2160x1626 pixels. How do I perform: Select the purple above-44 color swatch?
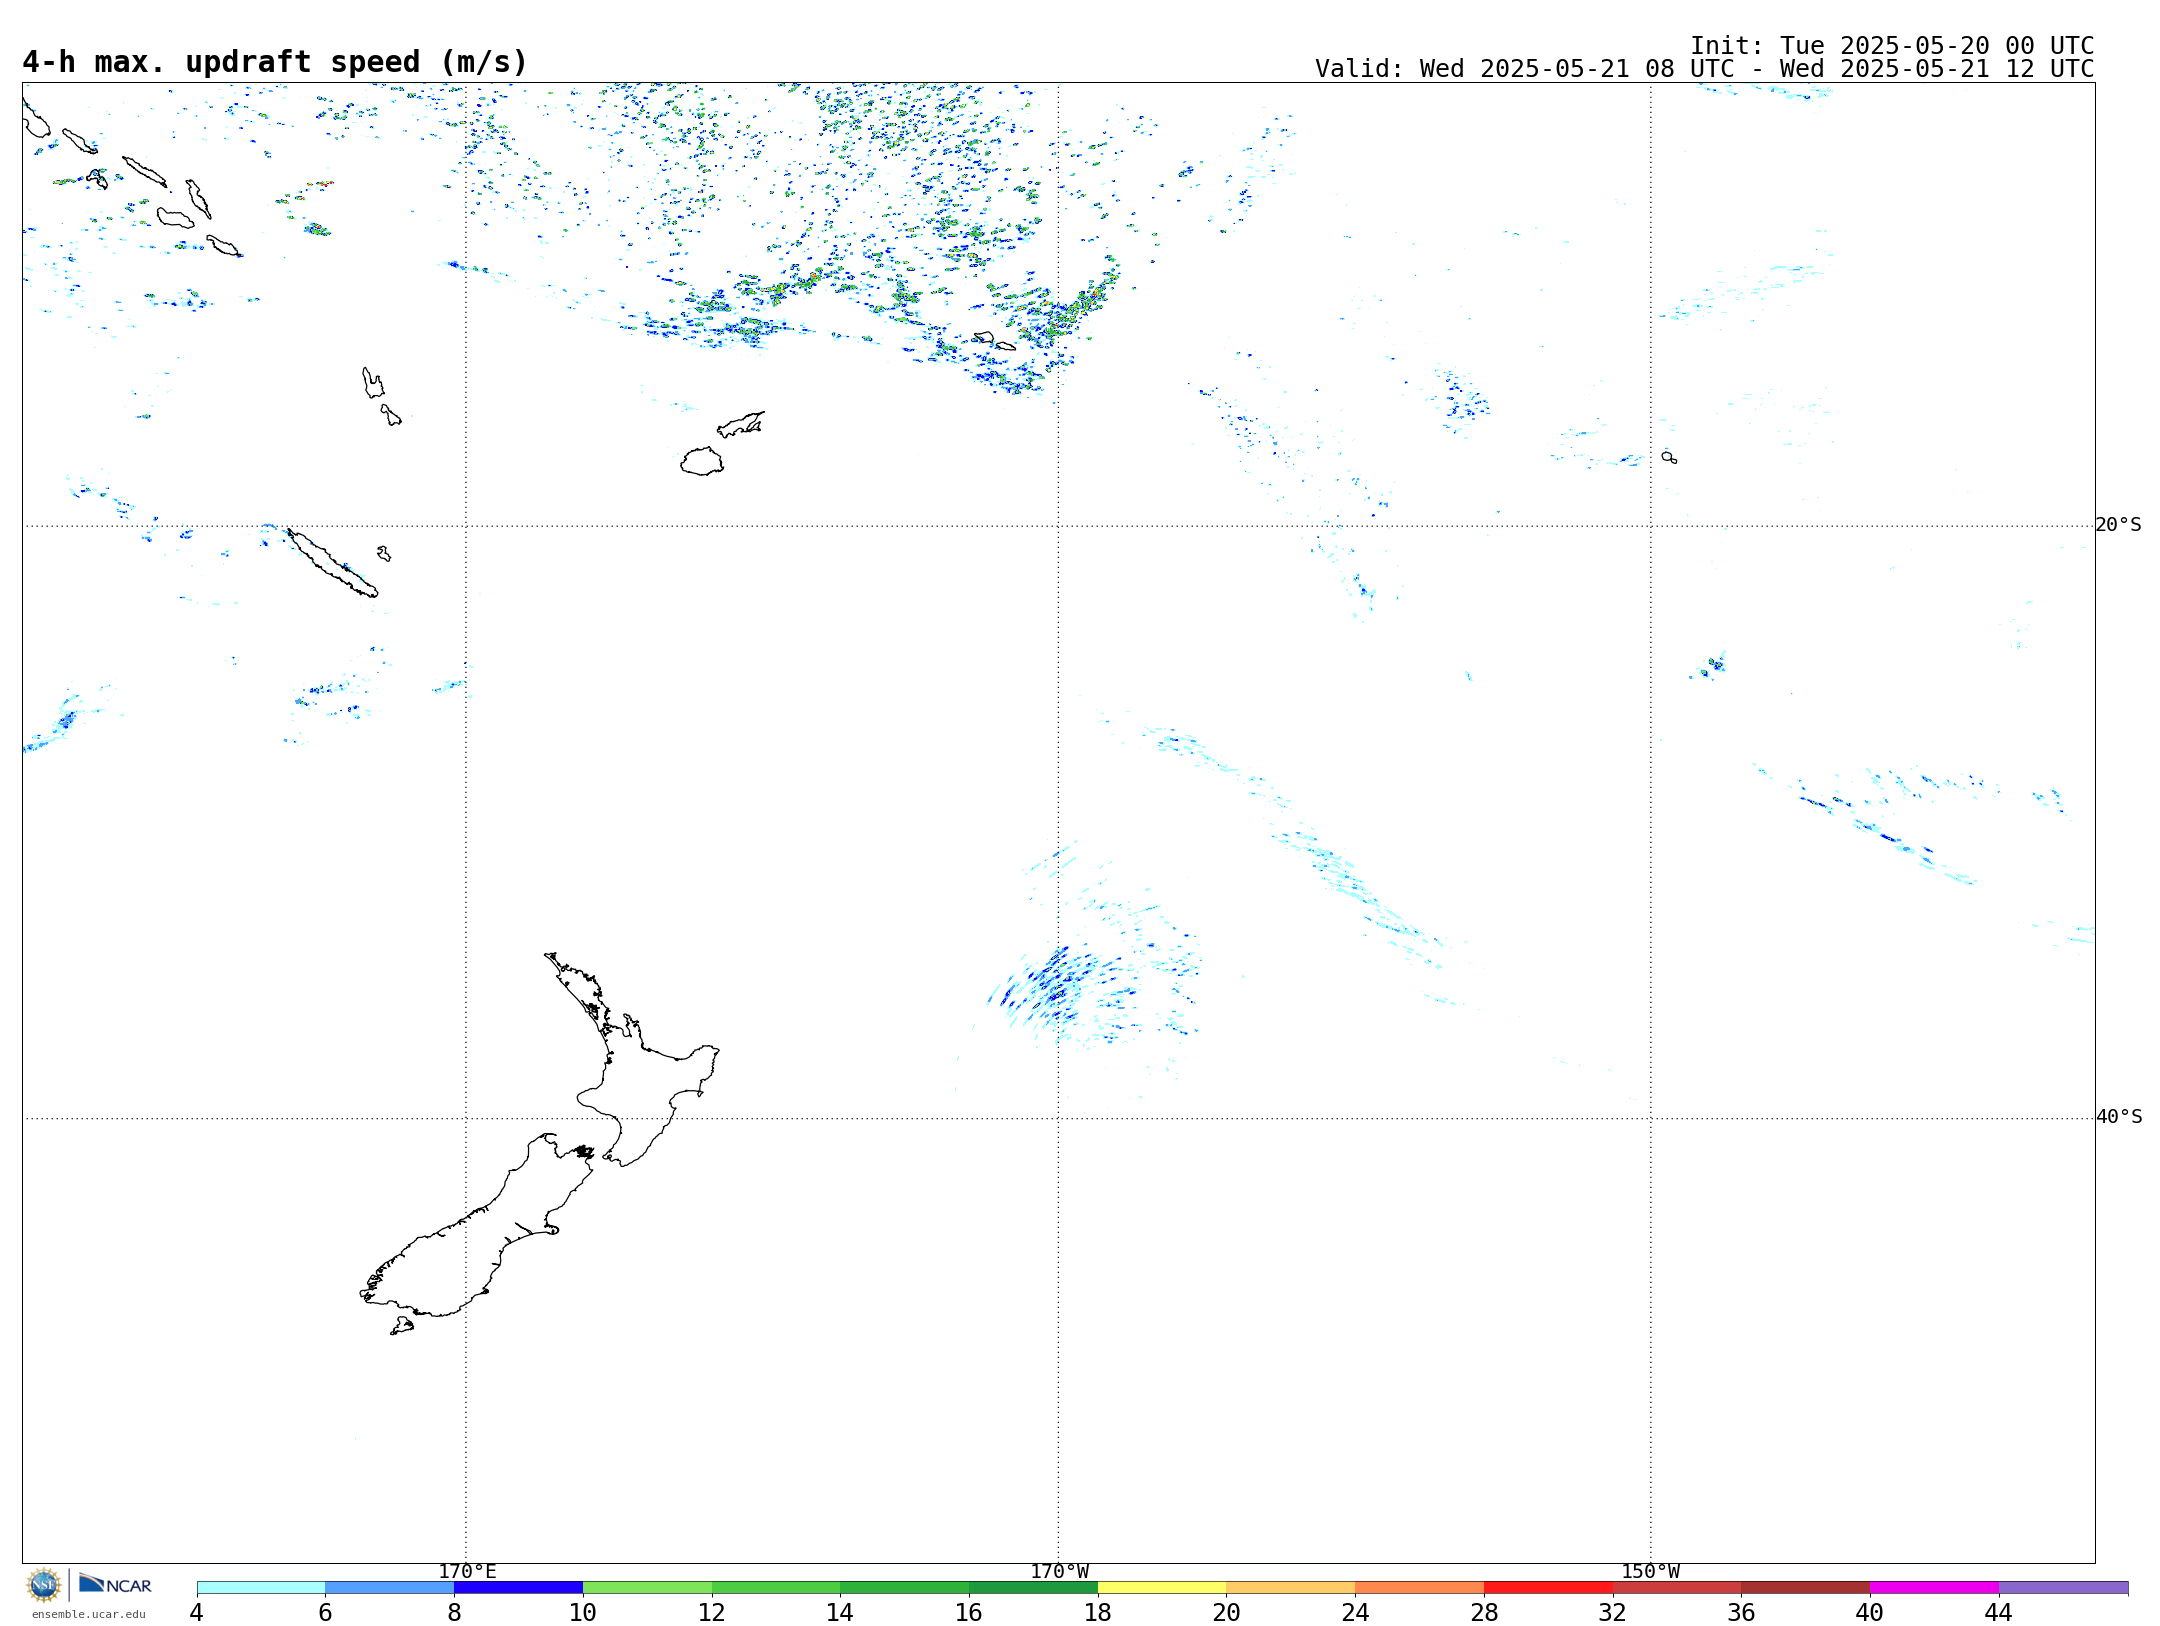[2063, 1587]
